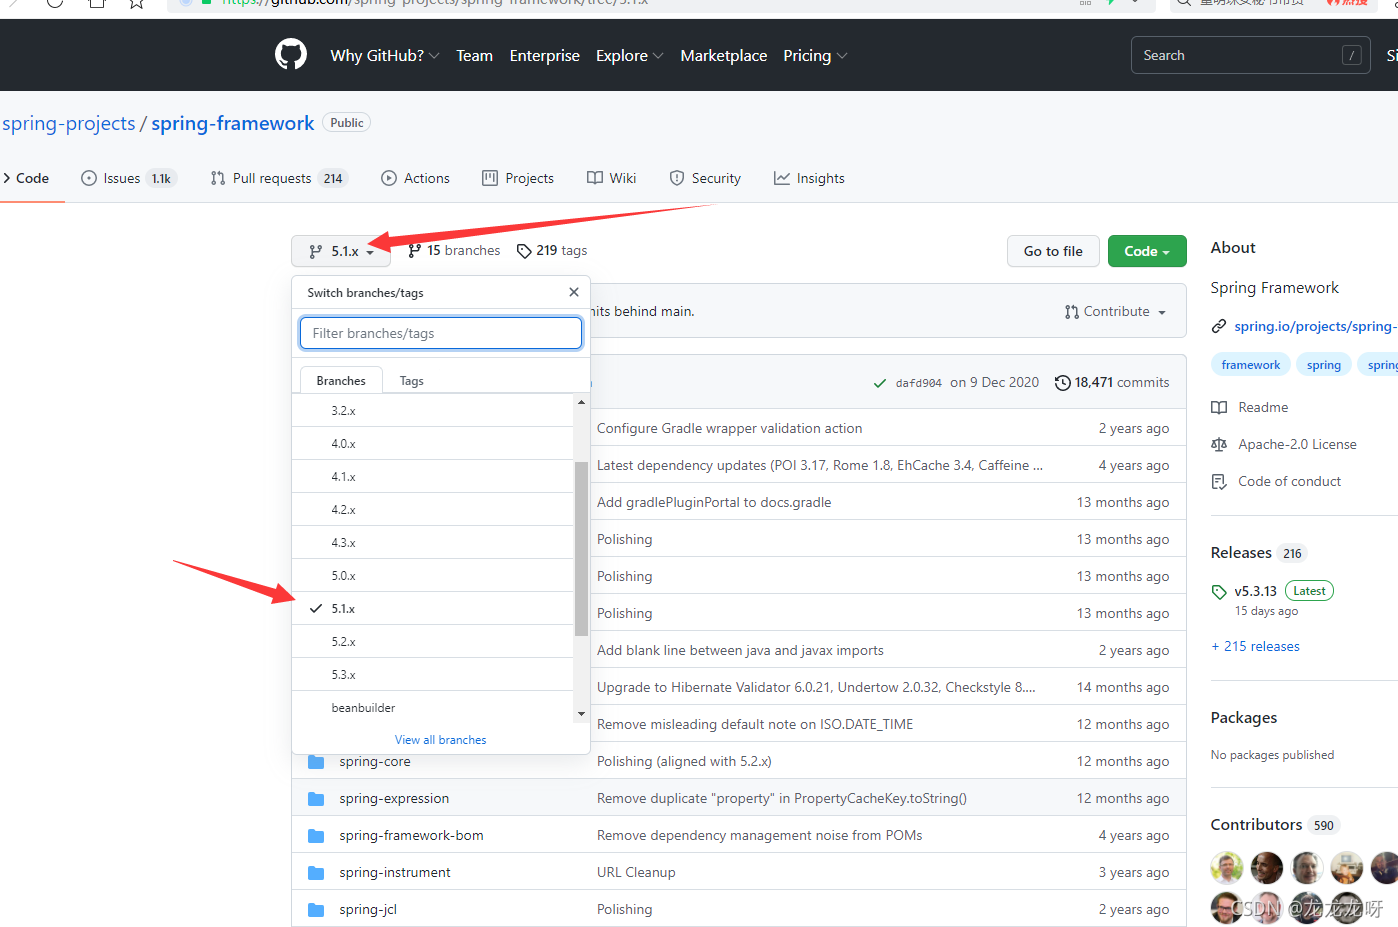
Task: Open the spring-core folder
Action: [375, 761]
